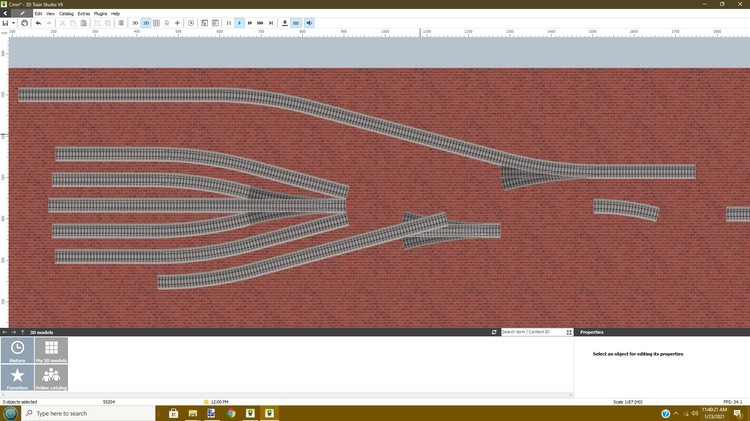
Task: Click the second window layout icon
Action: tap(215, 23)
